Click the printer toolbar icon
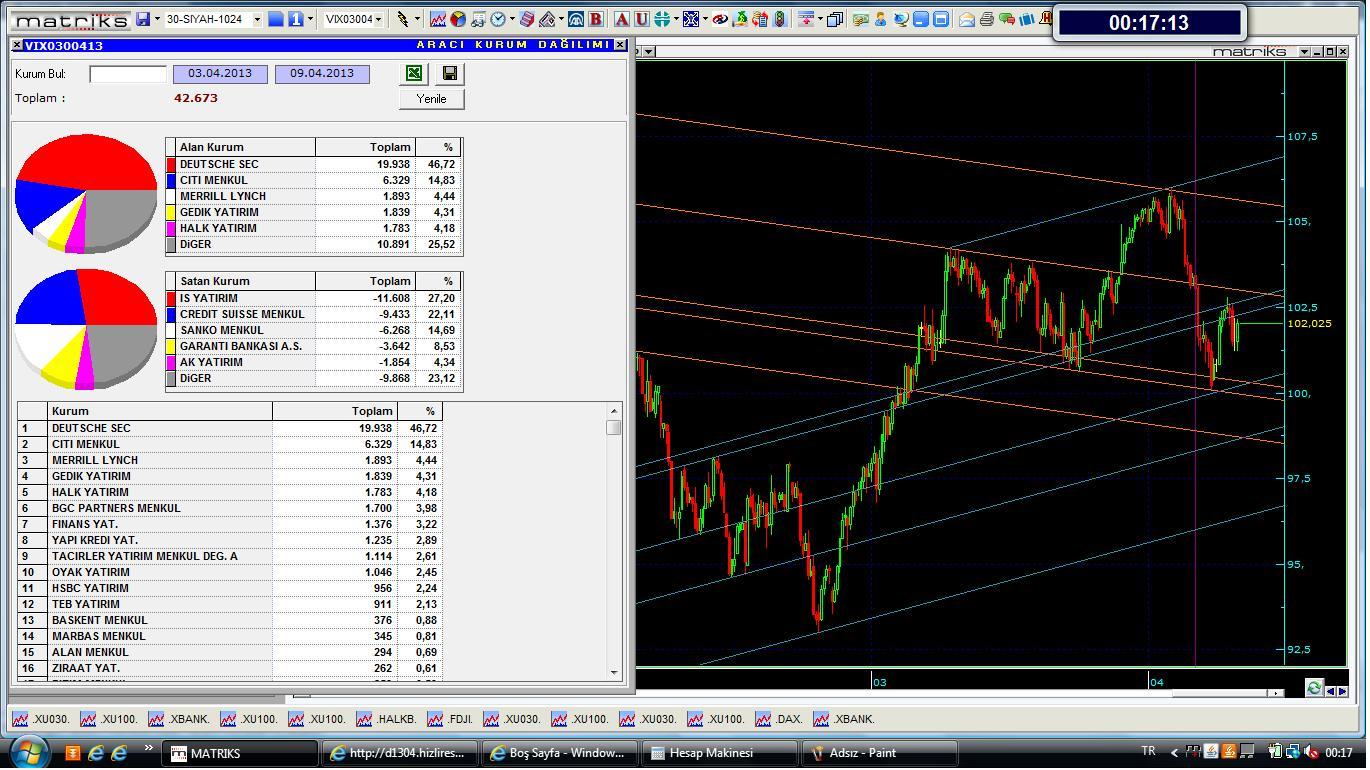This screenshot has width=1370, height=770. (986, 19)
